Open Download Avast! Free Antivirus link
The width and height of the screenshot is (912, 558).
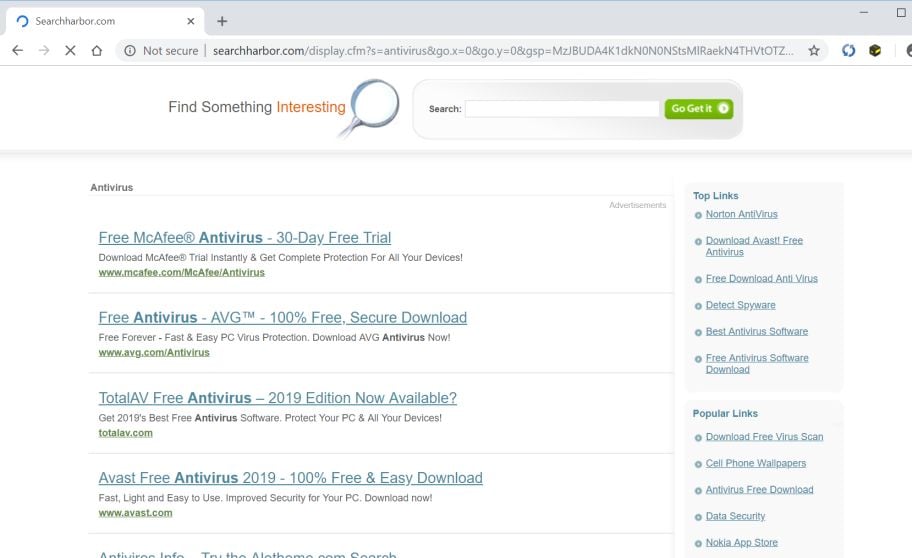click(754, 246)
